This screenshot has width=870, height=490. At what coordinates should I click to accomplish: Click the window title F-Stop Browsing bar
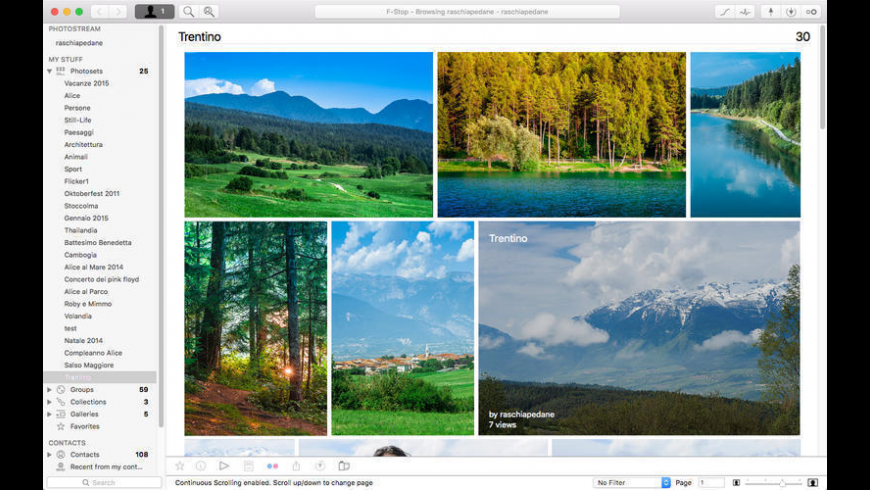[x=467, y=12]
